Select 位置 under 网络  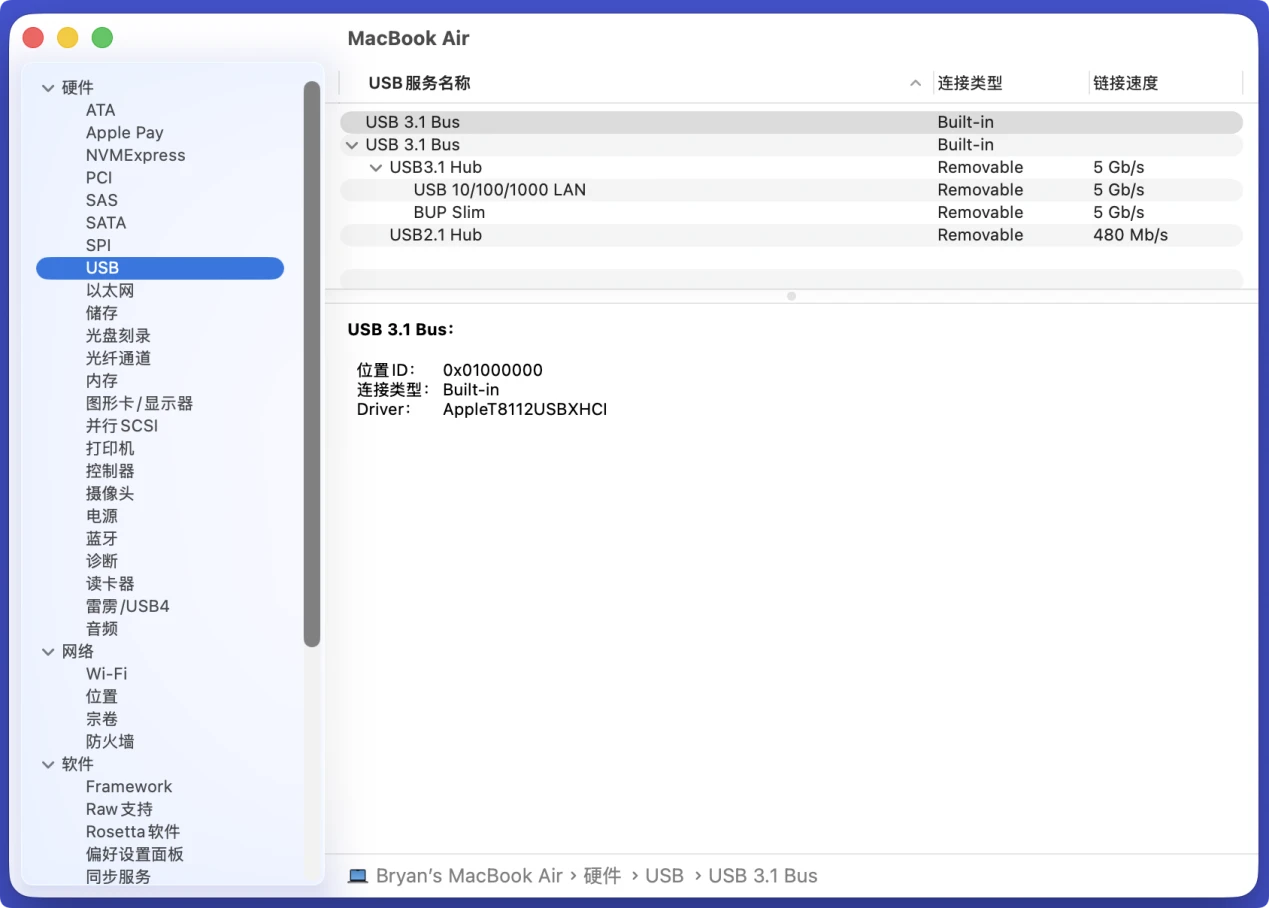[x=102, y=697]
